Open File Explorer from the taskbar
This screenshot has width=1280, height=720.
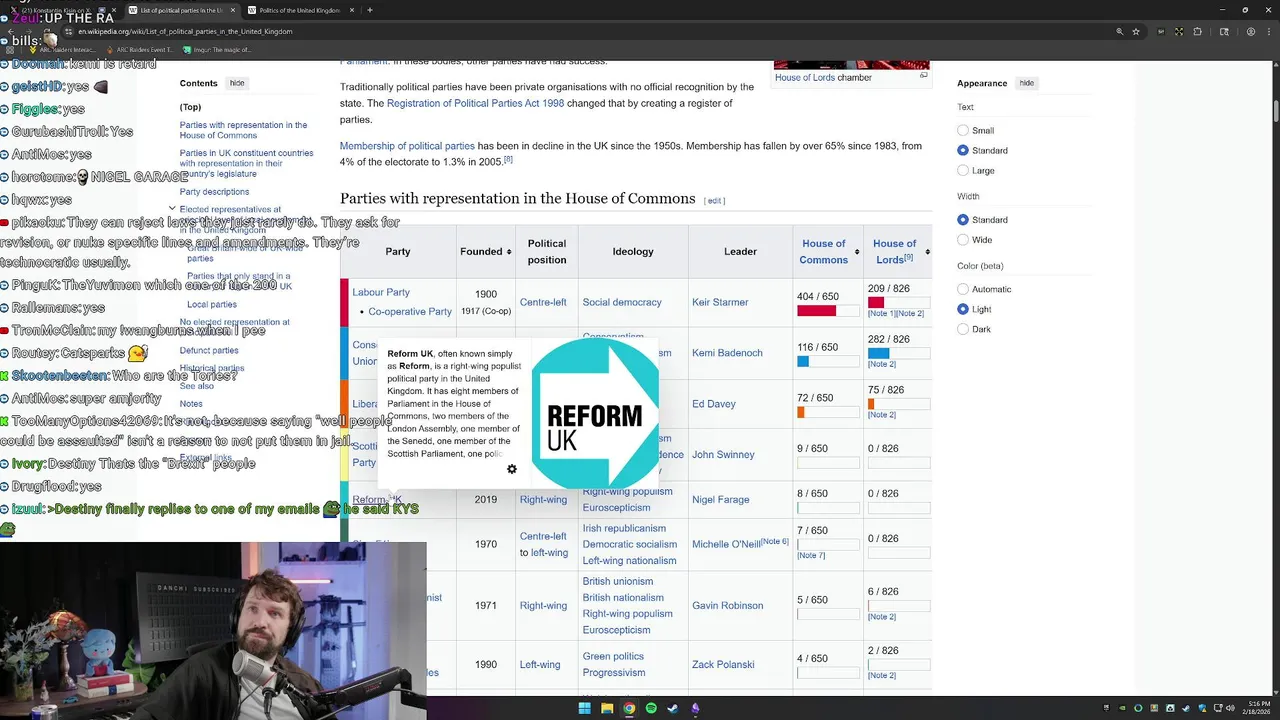click(607, 708)
